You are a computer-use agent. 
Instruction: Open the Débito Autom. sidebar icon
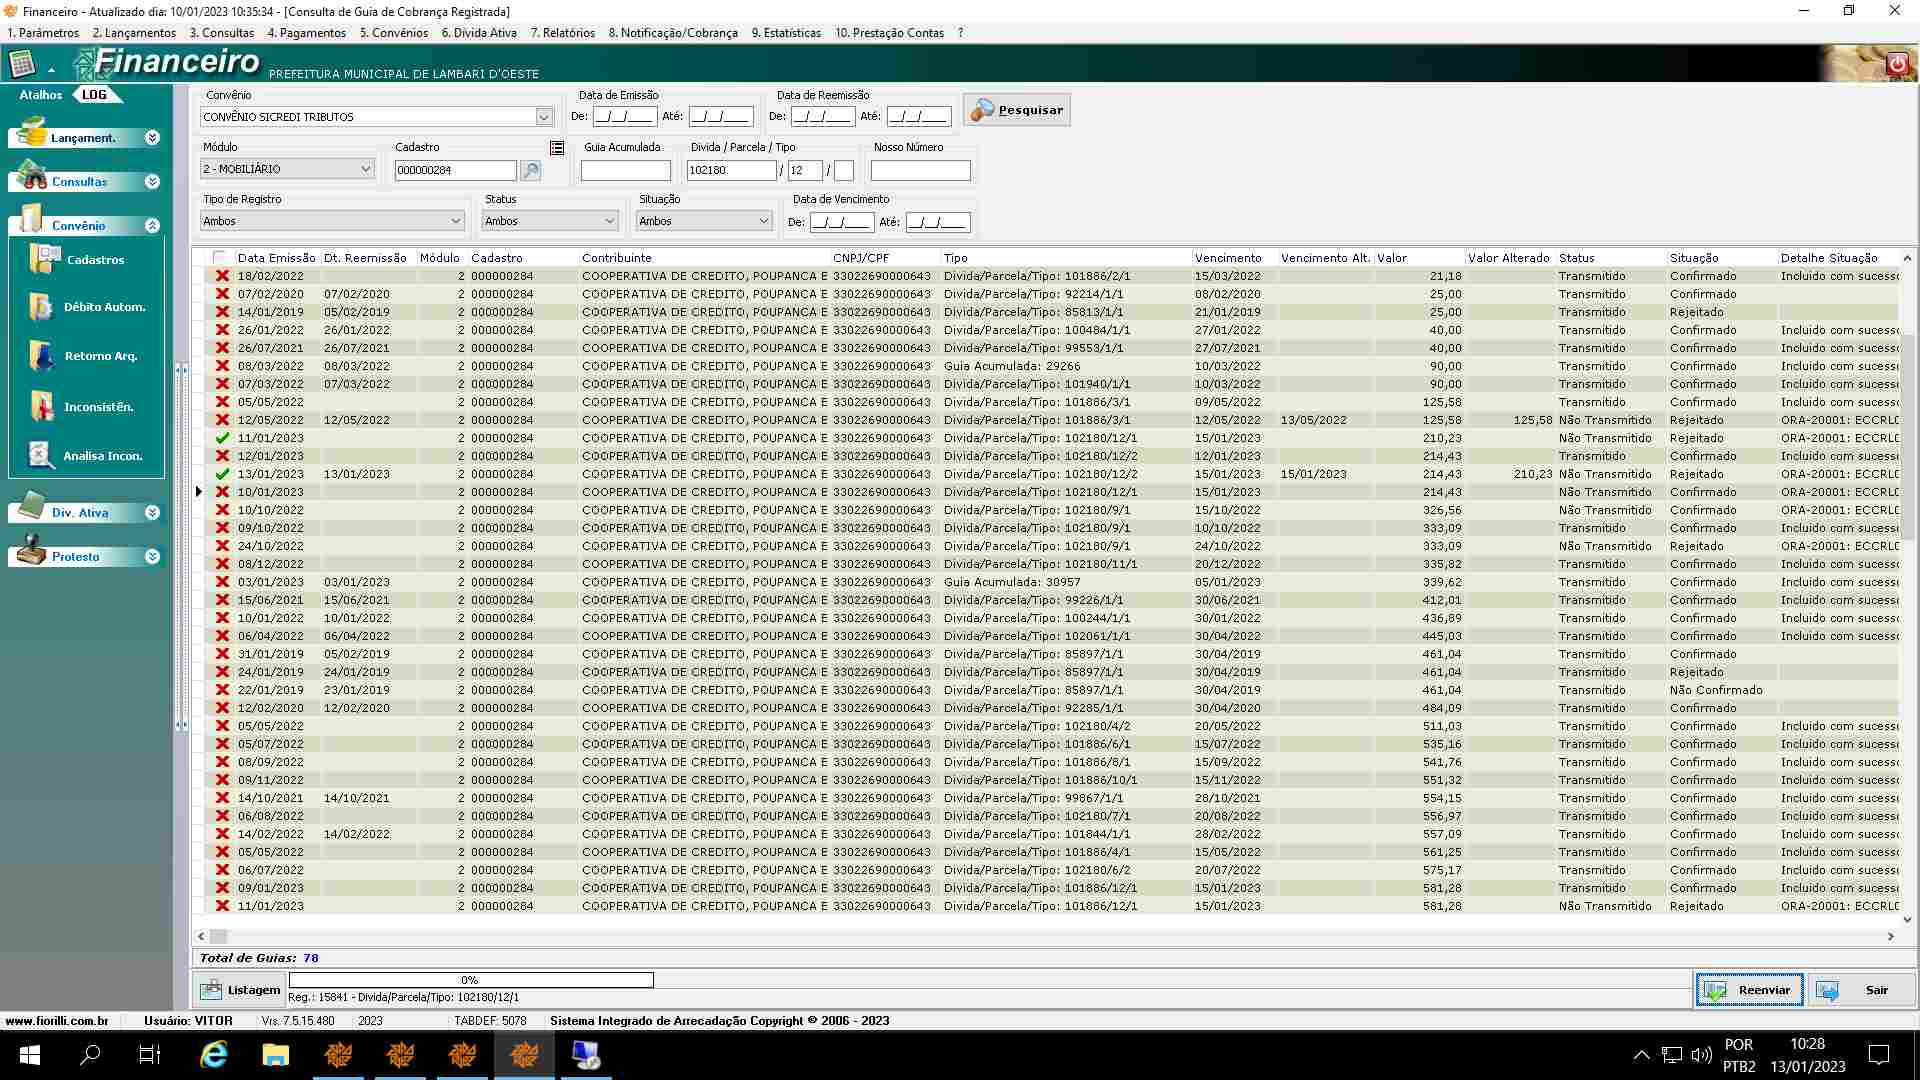(41, 307)
